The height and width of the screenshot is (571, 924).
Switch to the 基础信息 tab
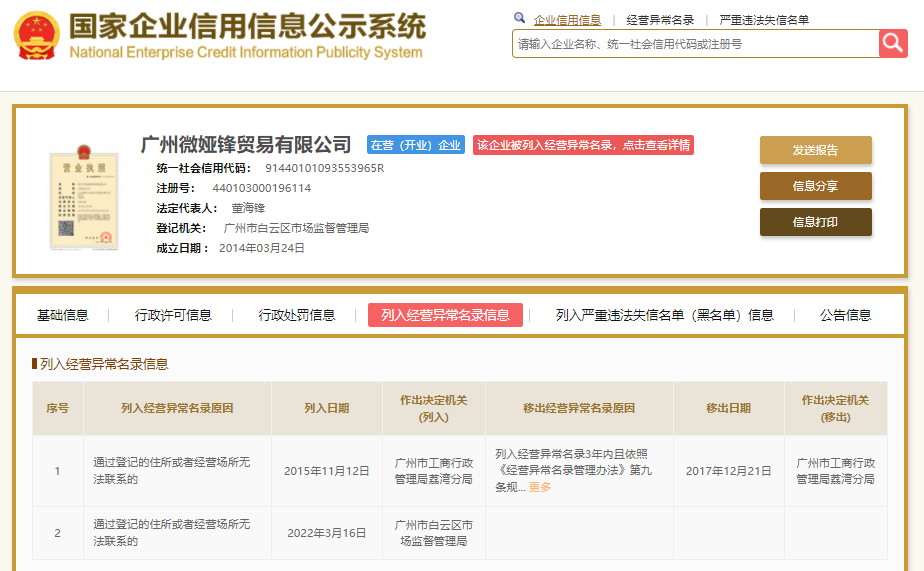click(x=62, y=315)
